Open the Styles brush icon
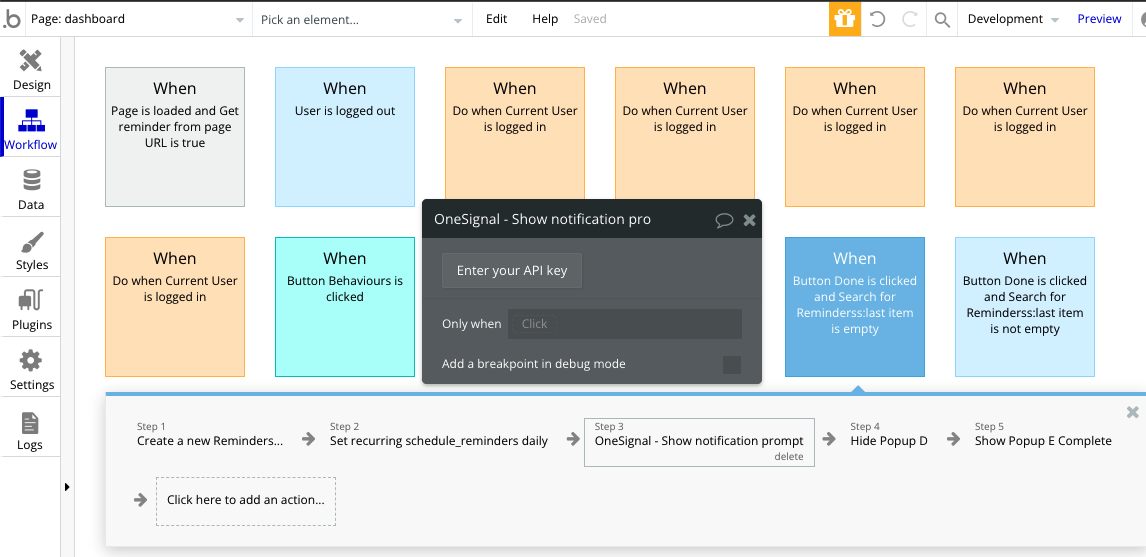The image size is (1146, 557). [x=31, y=250]
